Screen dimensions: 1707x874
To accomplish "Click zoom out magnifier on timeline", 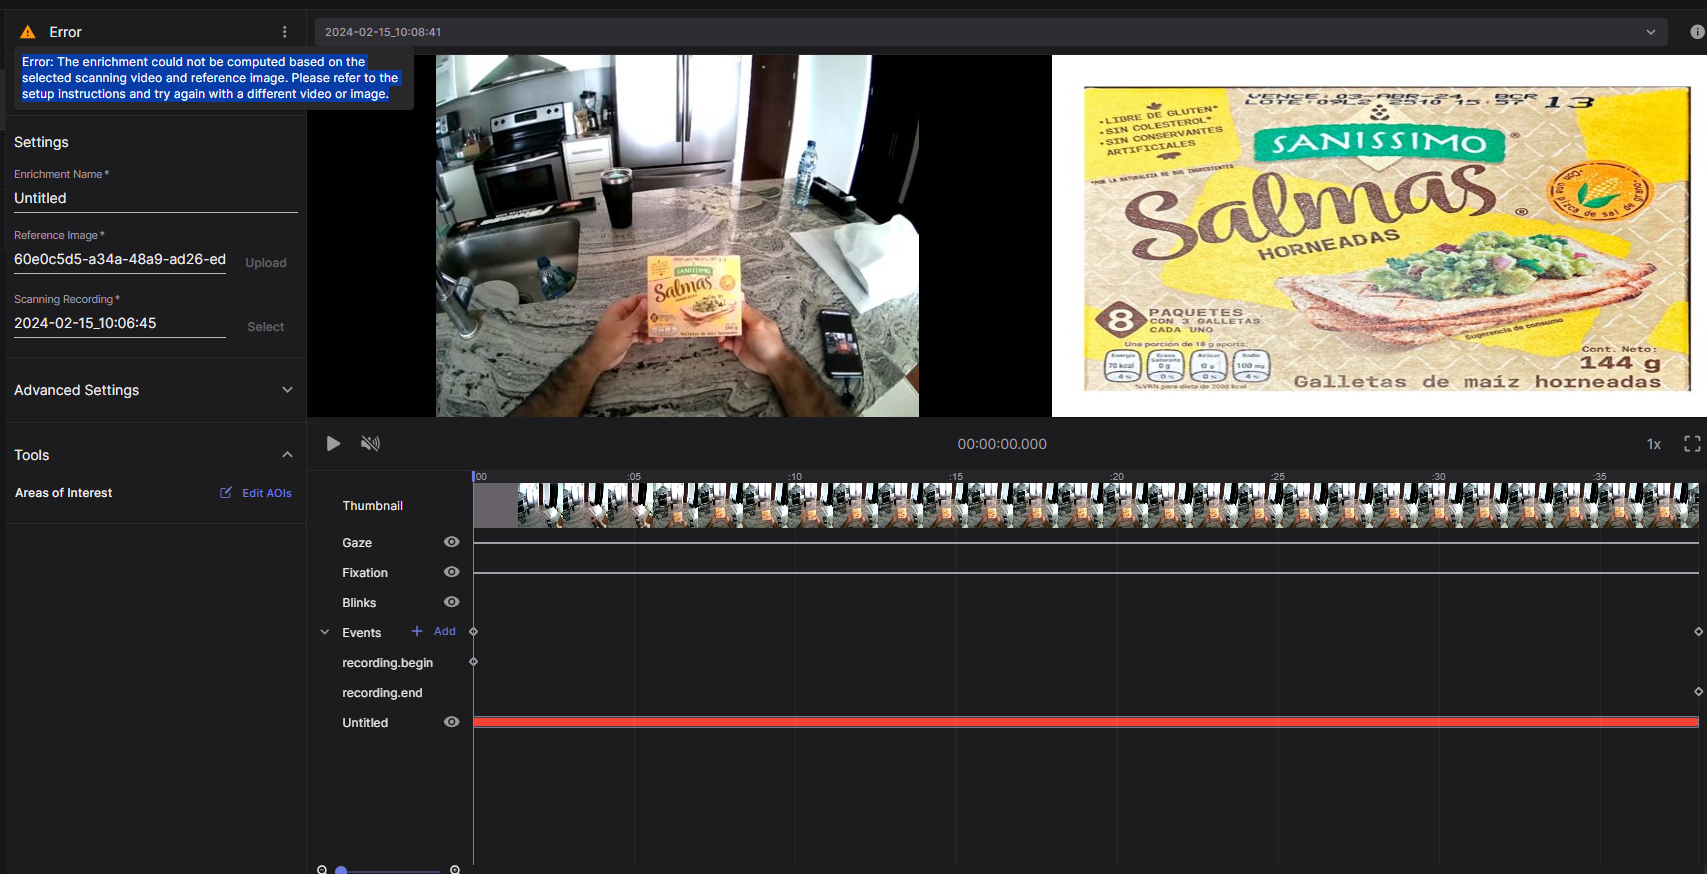I will point(322,870).
